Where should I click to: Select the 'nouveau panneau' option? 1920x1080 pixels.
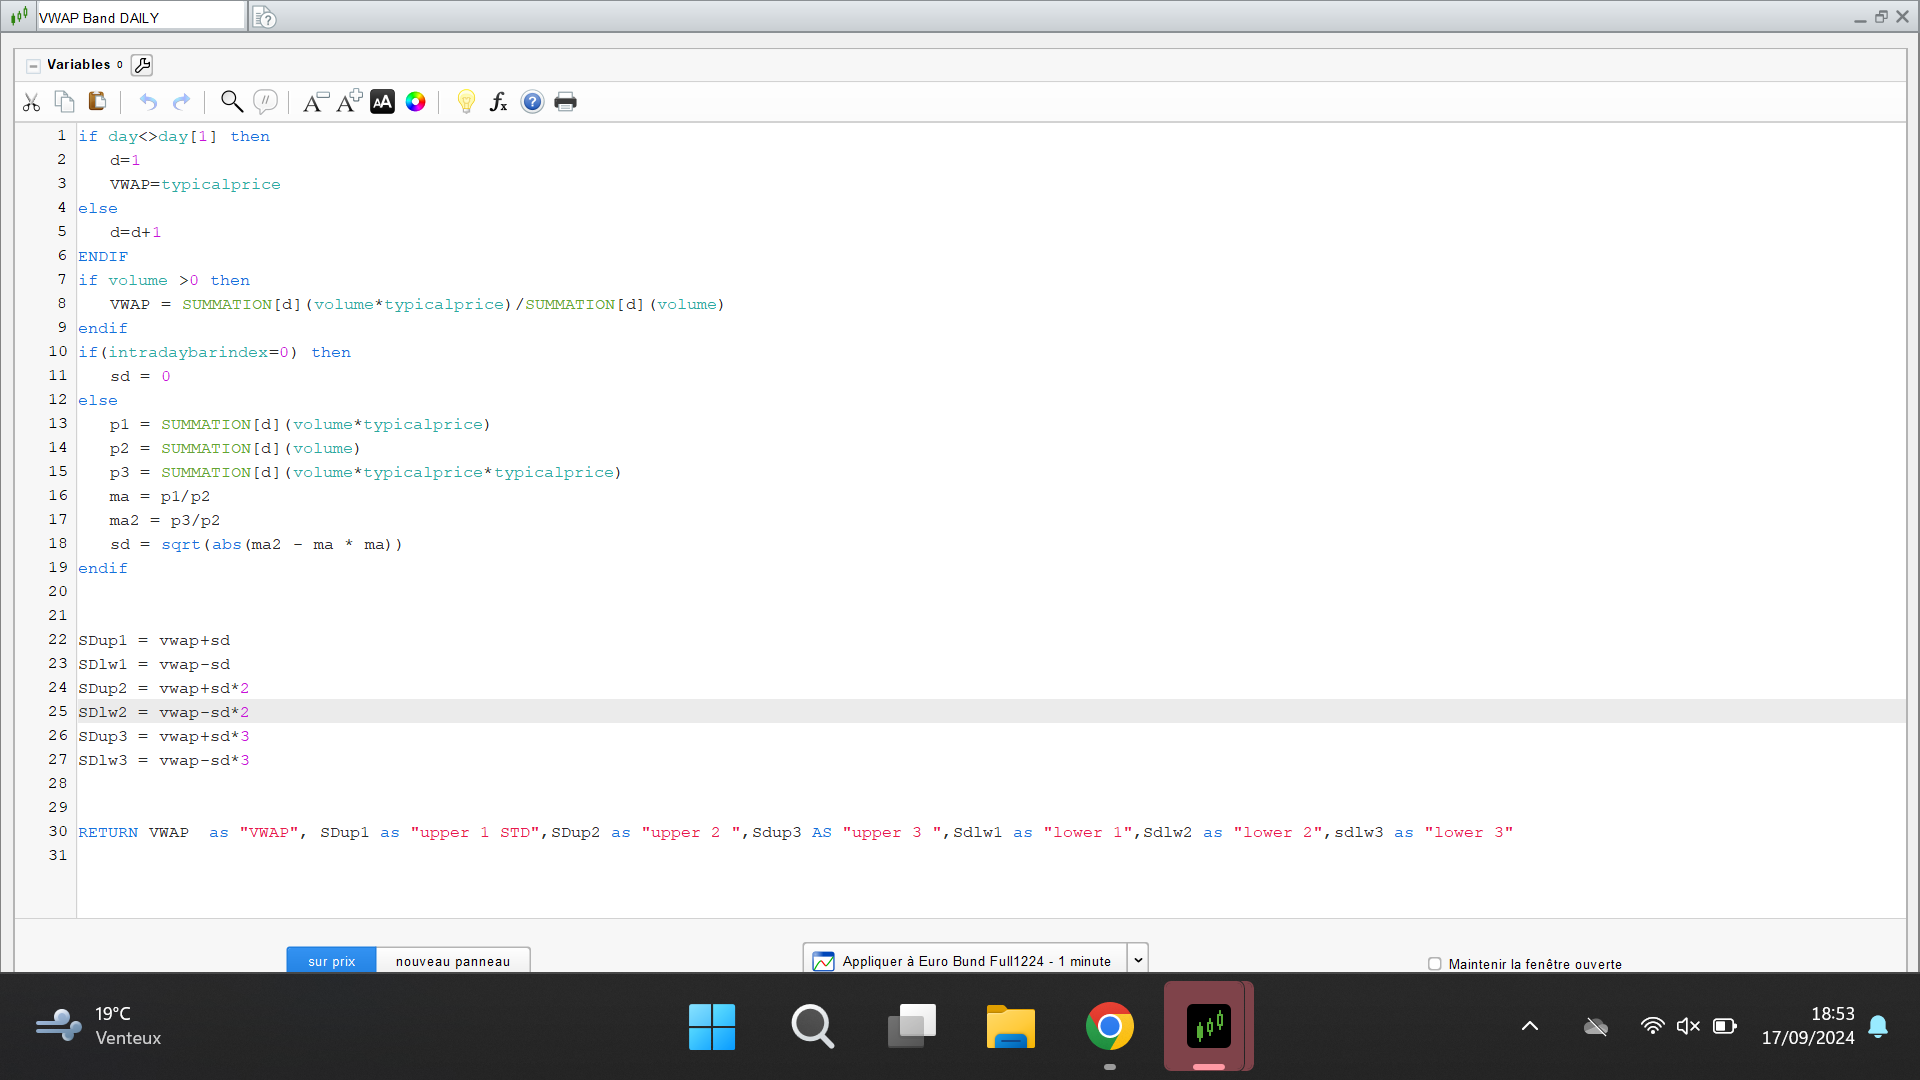click(x=453, y=961)
